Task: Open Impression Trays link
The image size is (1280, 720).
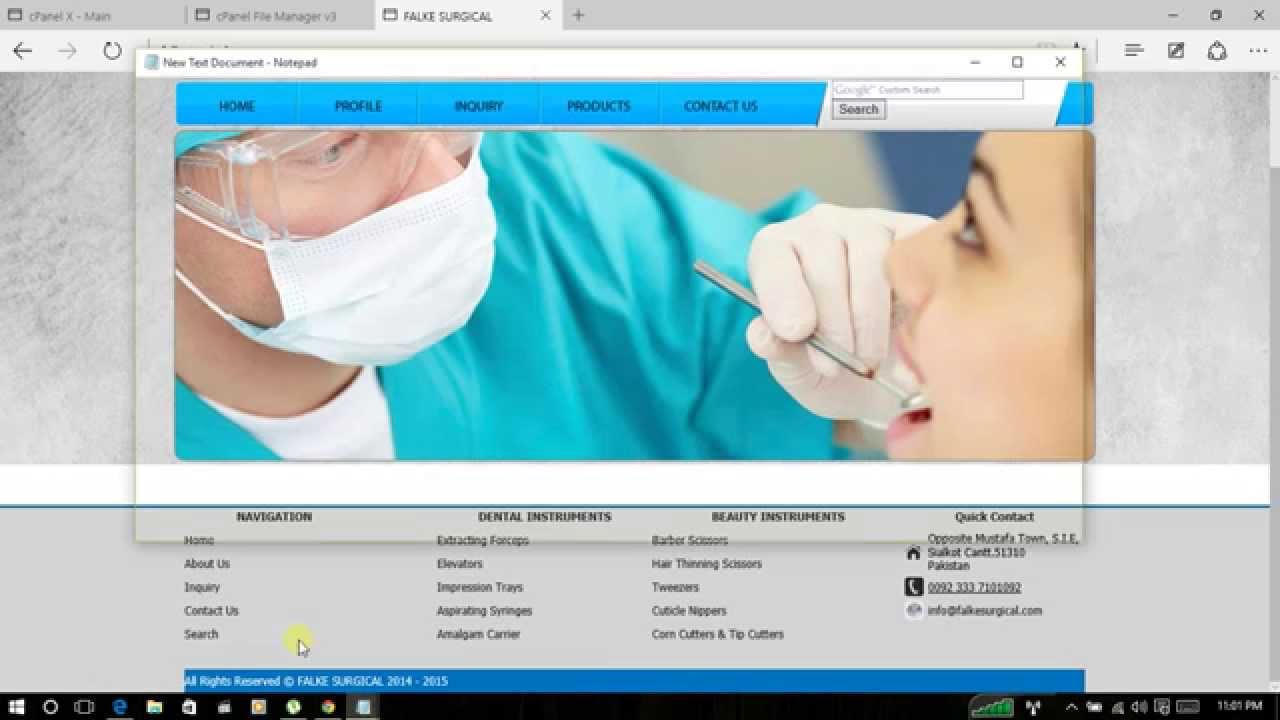Action: (x=480, y=587)
